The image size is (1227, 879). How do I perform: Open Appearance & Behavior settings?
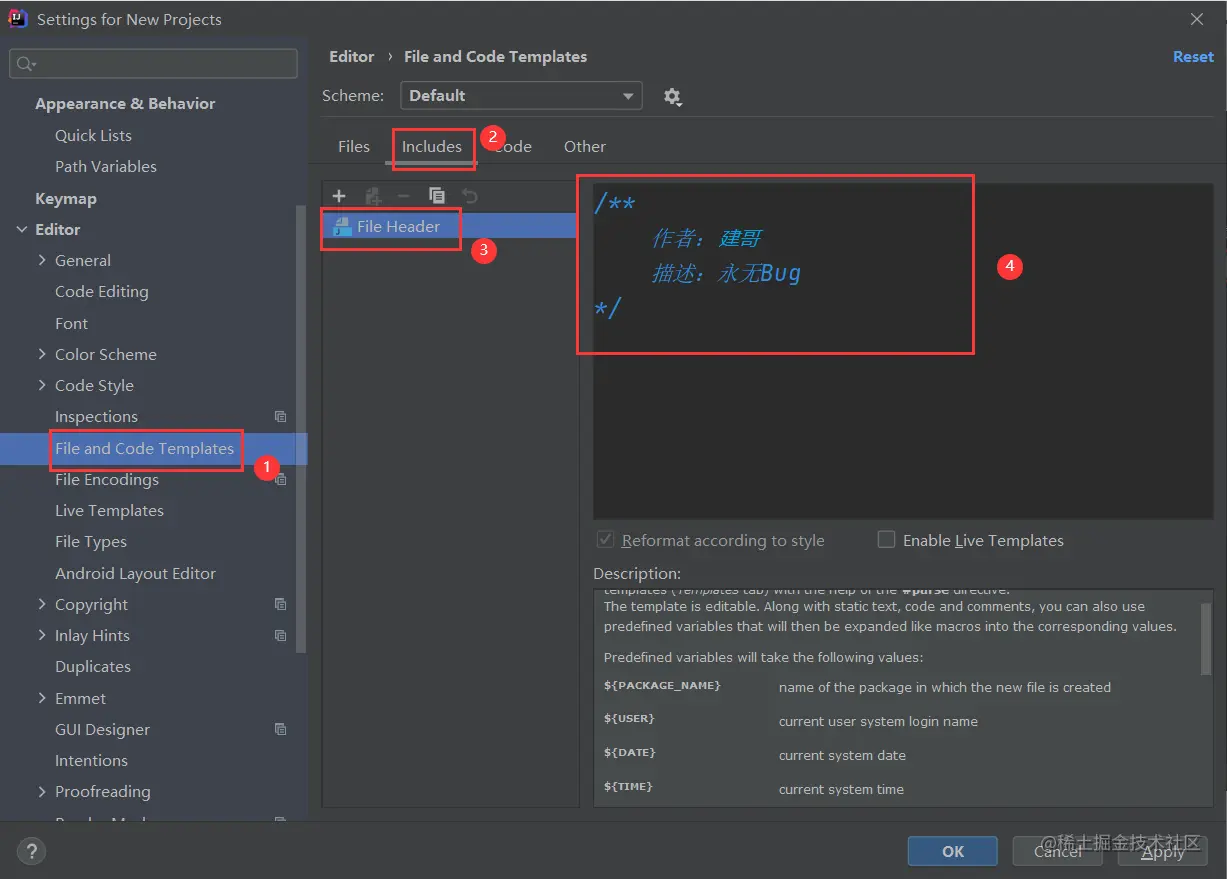(x=125, y=104)
